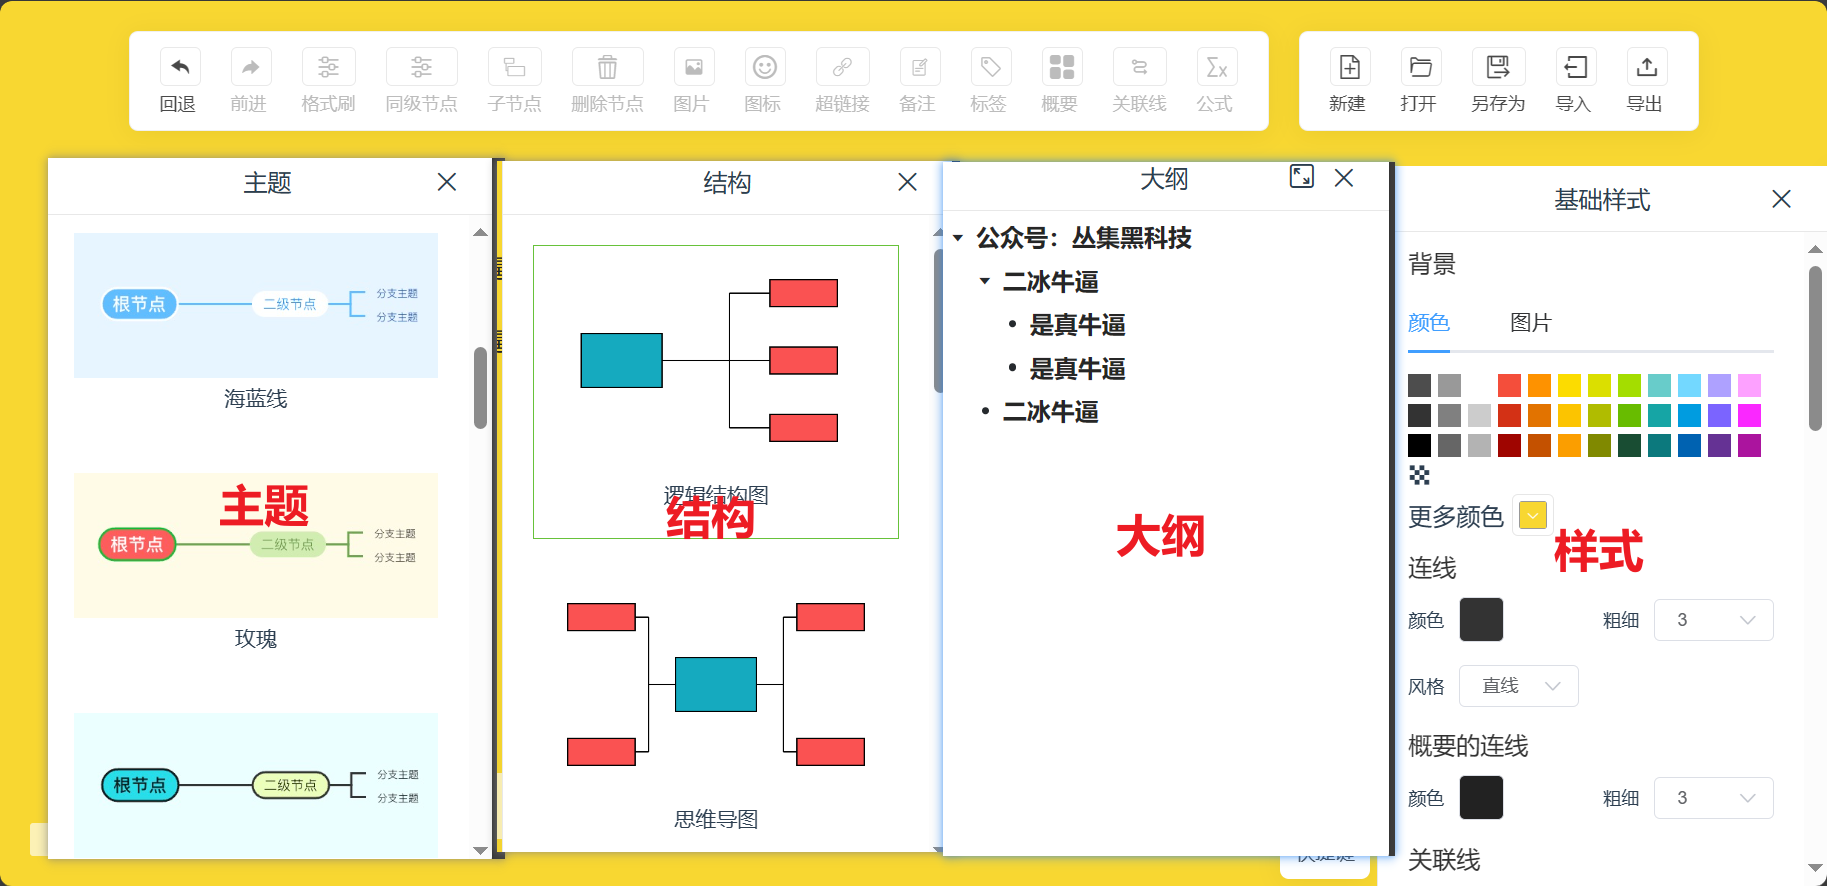
Task: Open the 连线 颜色 dark swatch
Action: [x=1481, y=620]
